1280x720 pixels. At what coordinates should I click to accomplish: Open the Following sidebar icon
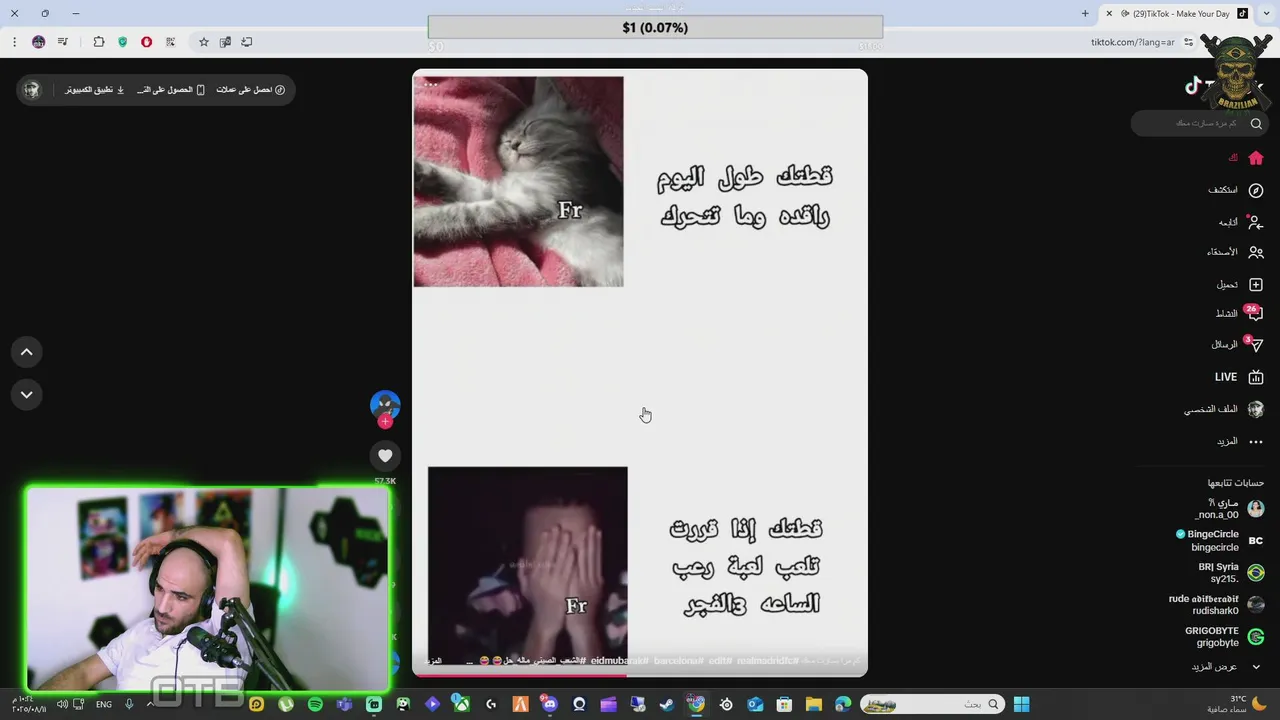1256,222
